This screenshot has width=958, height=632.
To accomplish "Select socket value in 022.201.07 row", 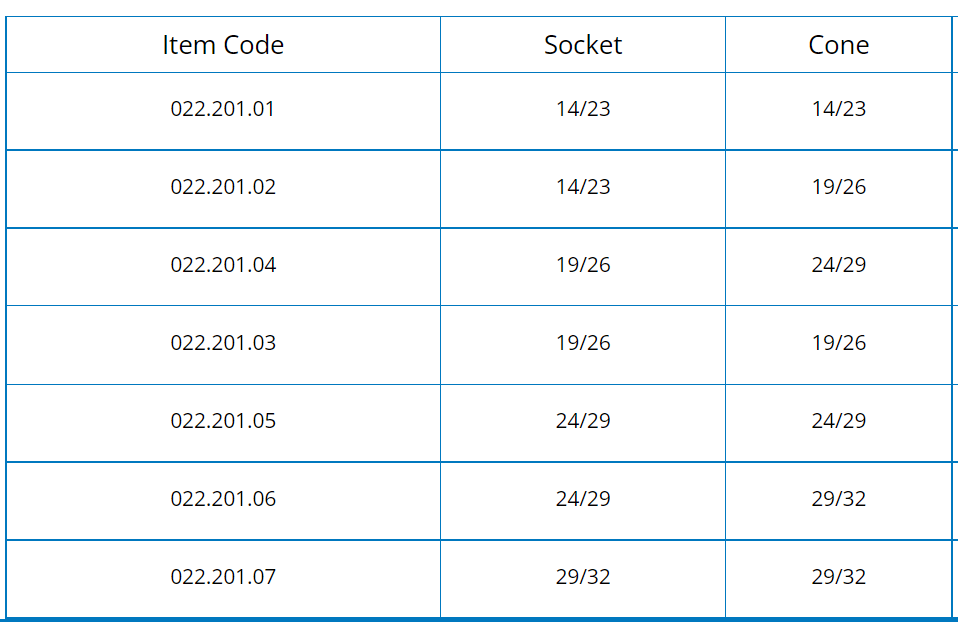I will coord(583,577).
